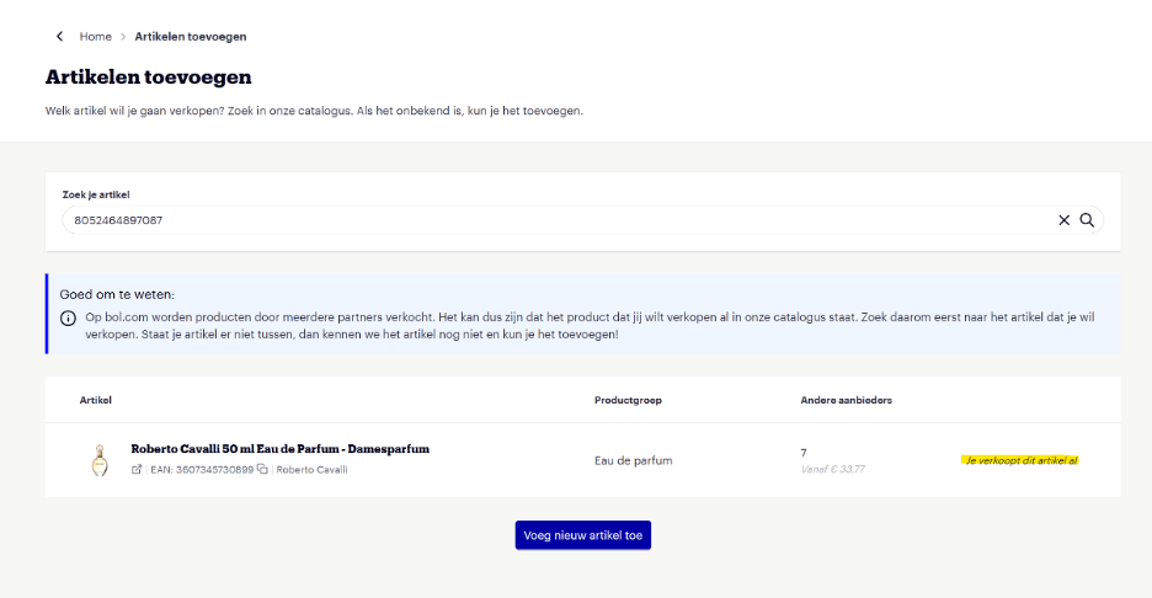Click the 'Goed om te weten:' heading
This screenshot has width=1152, height=598.
click(118, 295)
